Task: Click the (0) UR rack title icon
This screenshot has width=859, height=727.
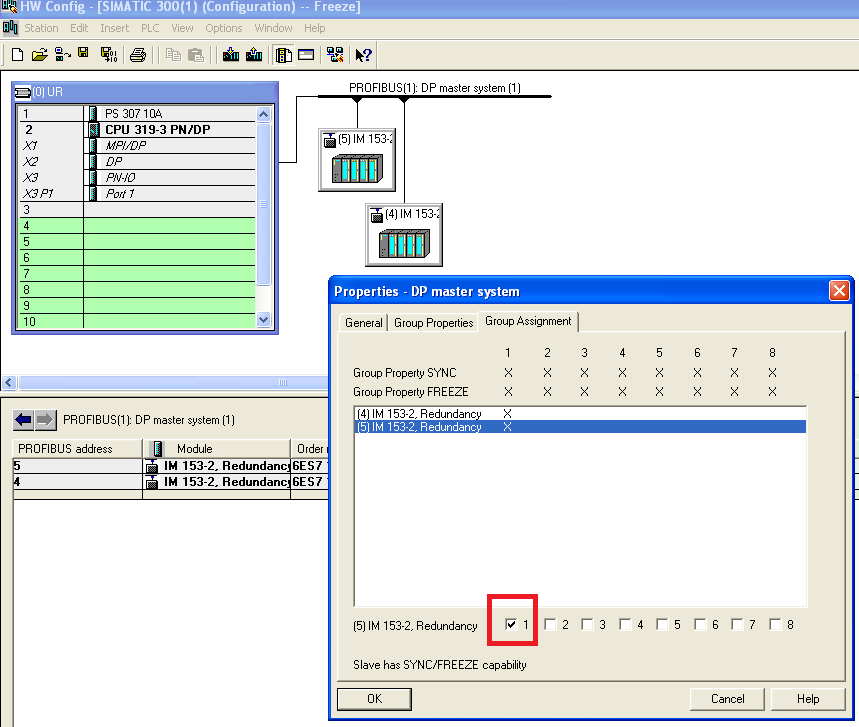Action: (22, 92)
